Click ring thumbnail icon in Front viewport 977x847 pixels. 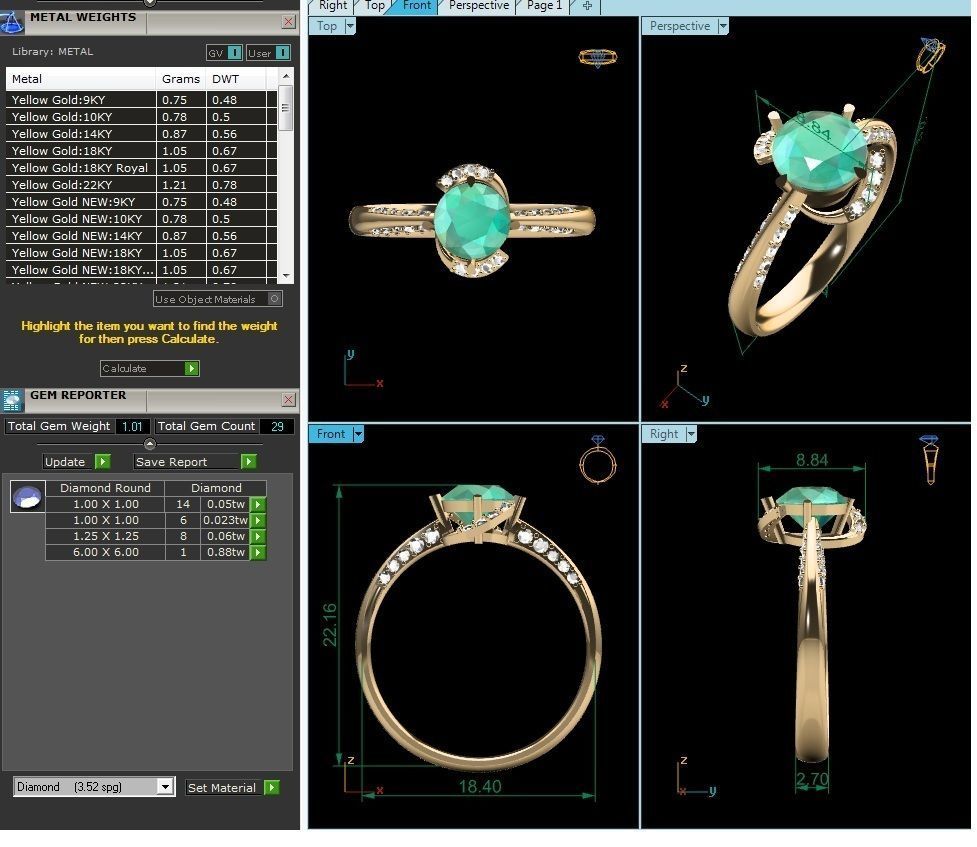pos(598,459)
